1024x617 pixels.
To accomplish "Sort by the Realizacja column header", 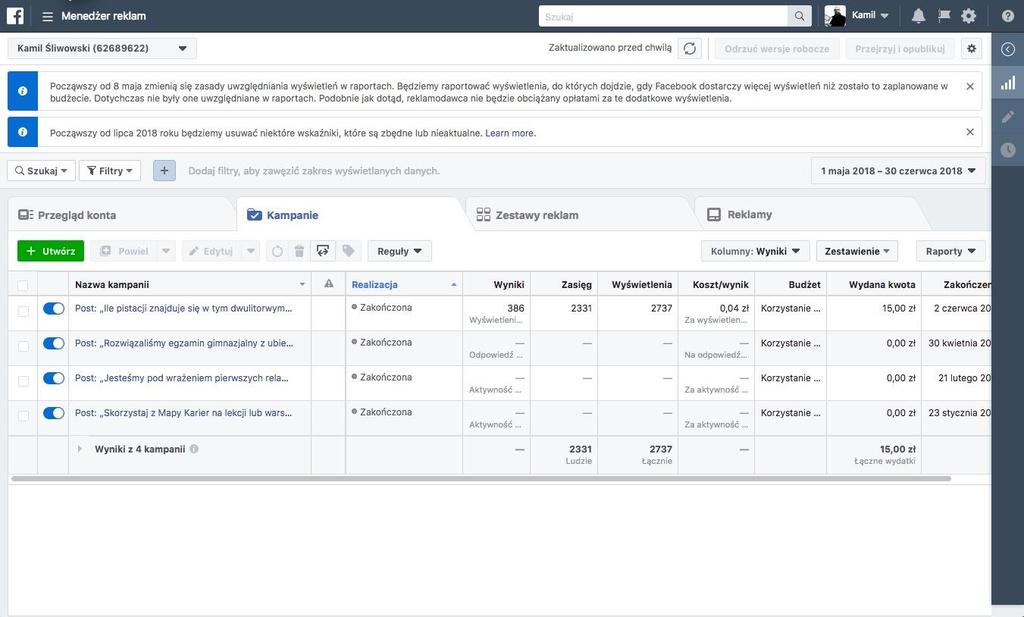I will 404,284.
